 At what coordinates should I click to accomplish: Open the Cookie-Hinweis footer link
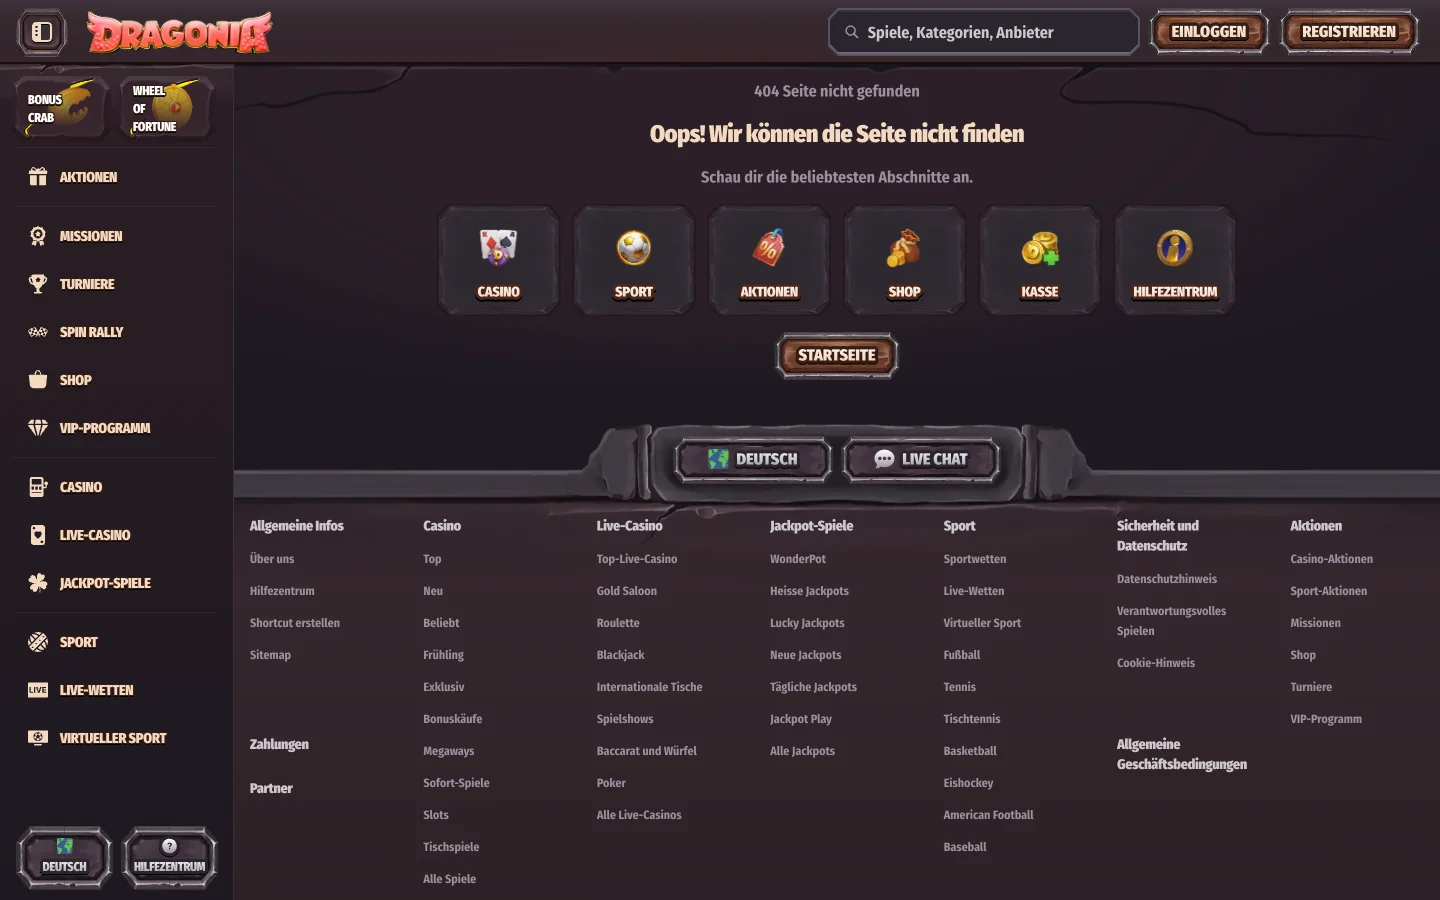click(1156, 663)
